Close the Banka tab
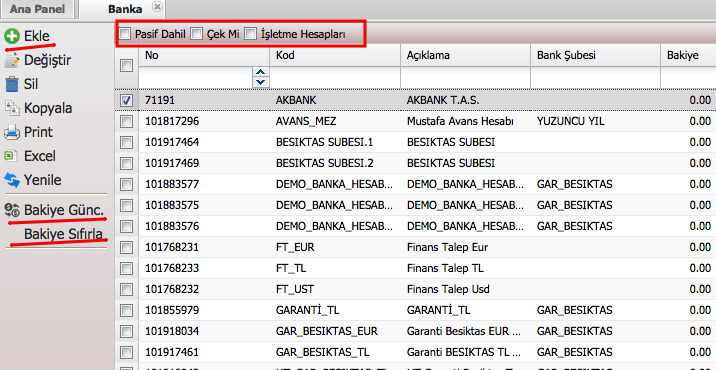Screen dimensions: 716x370 tap(157, 6)
